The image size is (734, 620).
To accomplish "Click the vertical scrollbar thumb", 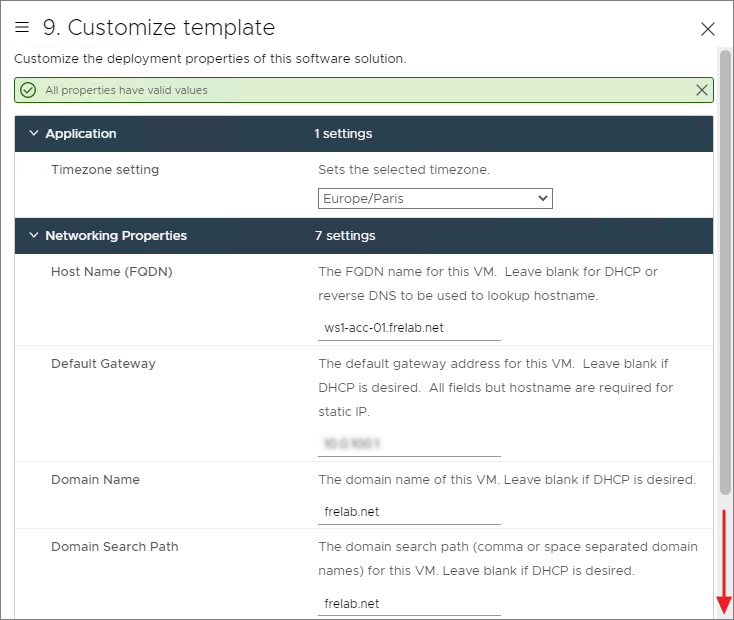I will (x=725, y=270).
